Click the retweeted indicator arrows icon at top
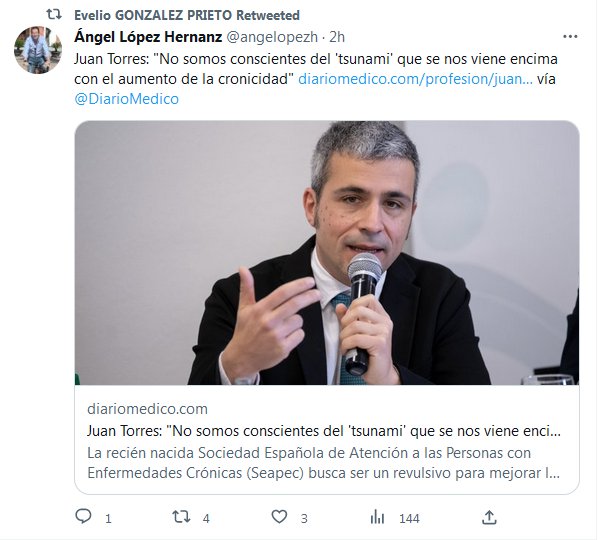Screen dimensions: 602x540 pyautogui.click(x=54, y=15)
